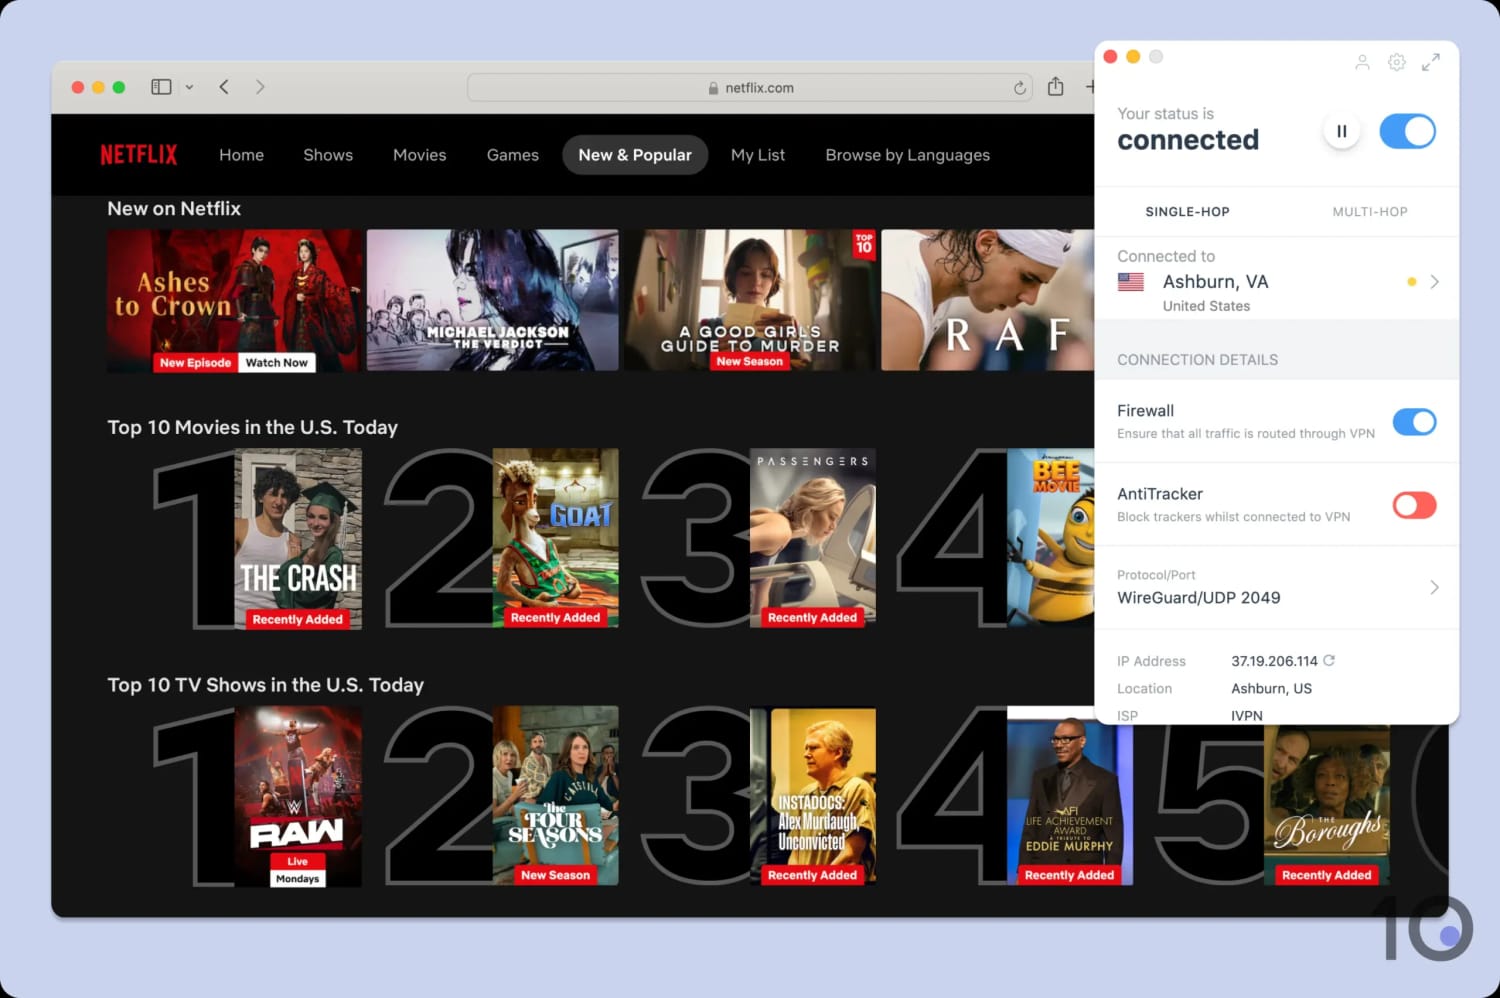Refresh the IP address info
Viewport: 1500px width, 998px height.
pyautogui.click(x=1329, y=660)
